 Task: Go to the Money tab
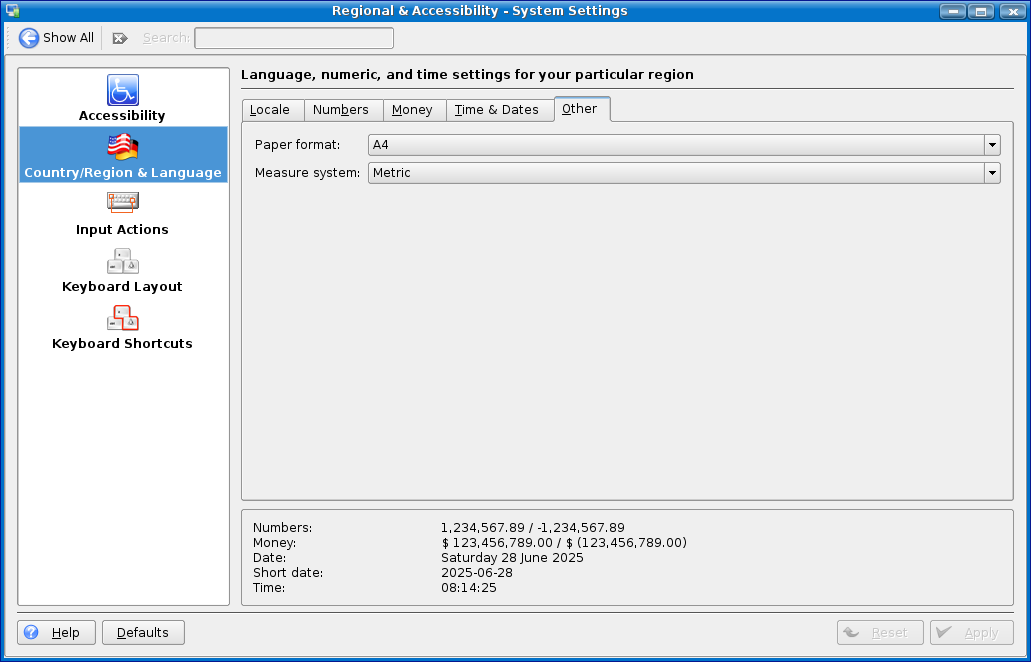click(412, 110)
